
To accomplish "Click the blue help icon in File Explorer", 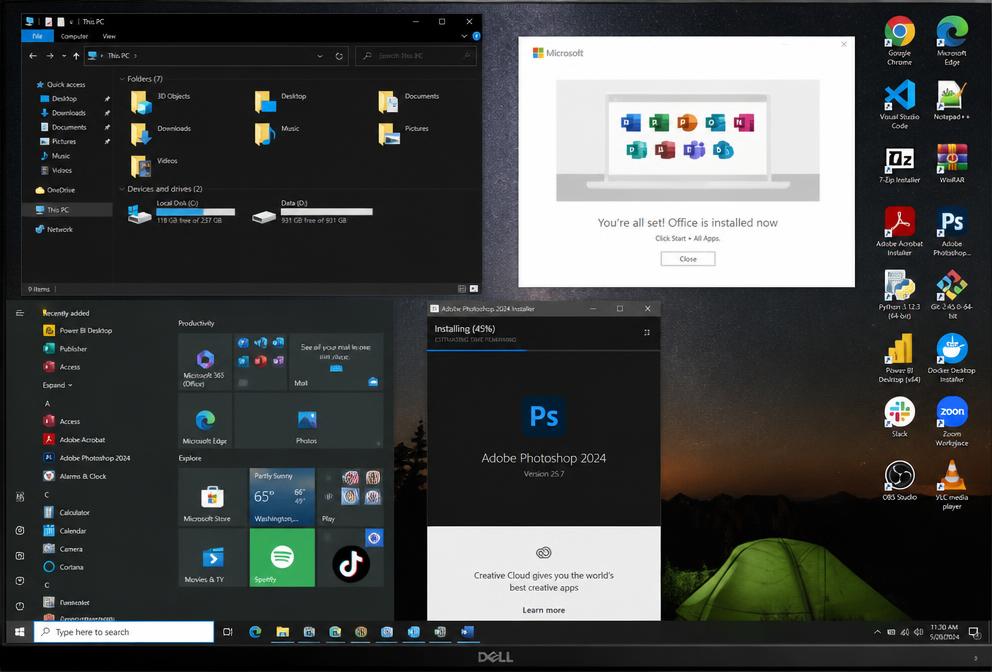I will click(x=476, y=36).
